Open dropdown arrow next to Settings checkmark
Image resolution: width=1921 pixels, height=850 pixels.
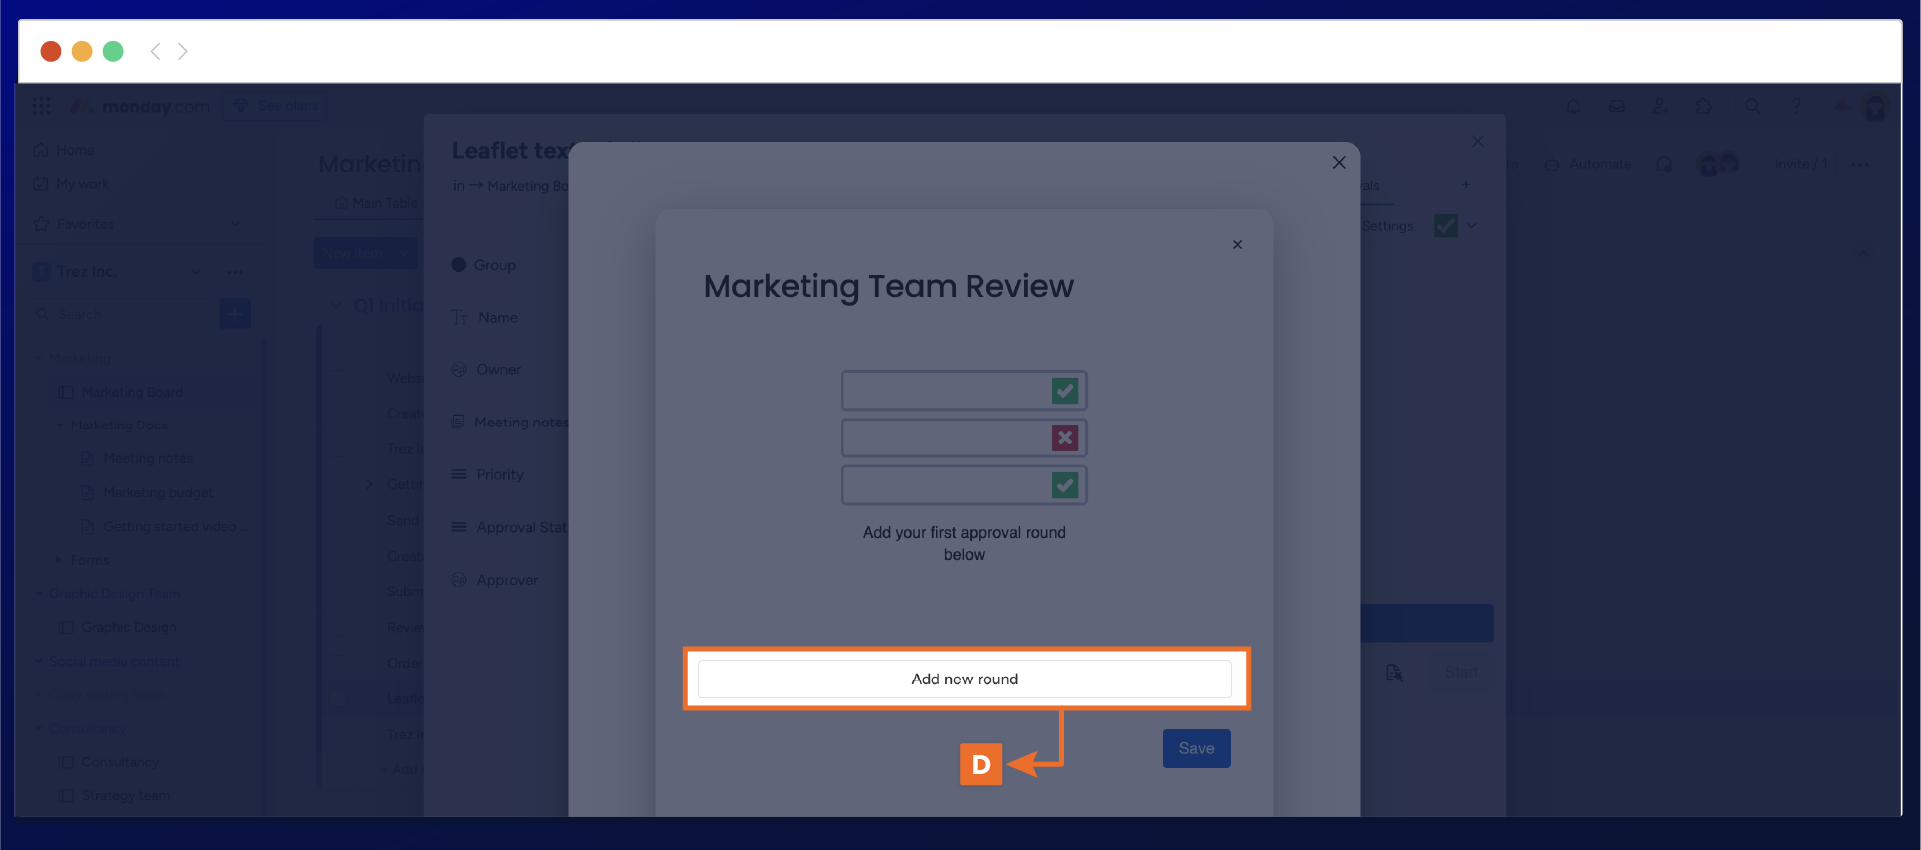click(x=1472, y=226)
